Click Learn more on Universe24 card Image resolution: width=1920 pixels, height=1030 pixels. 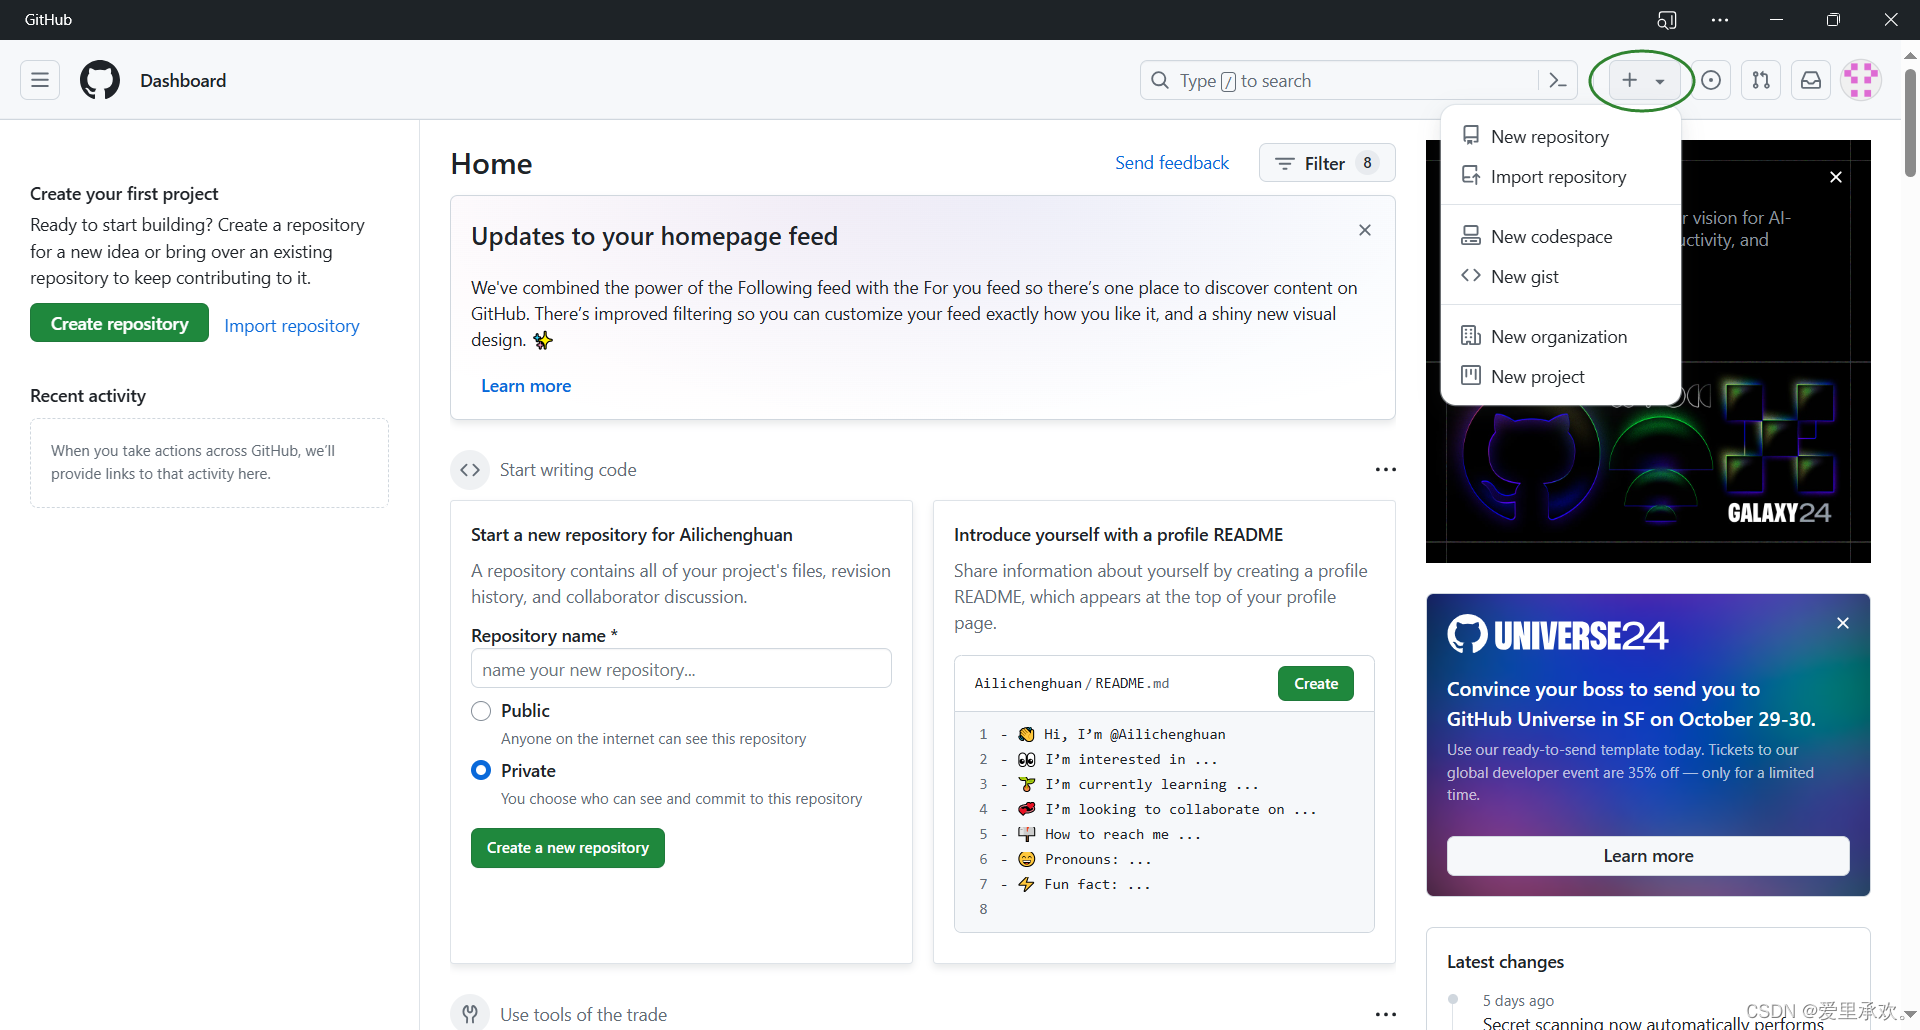[1648, 856]
